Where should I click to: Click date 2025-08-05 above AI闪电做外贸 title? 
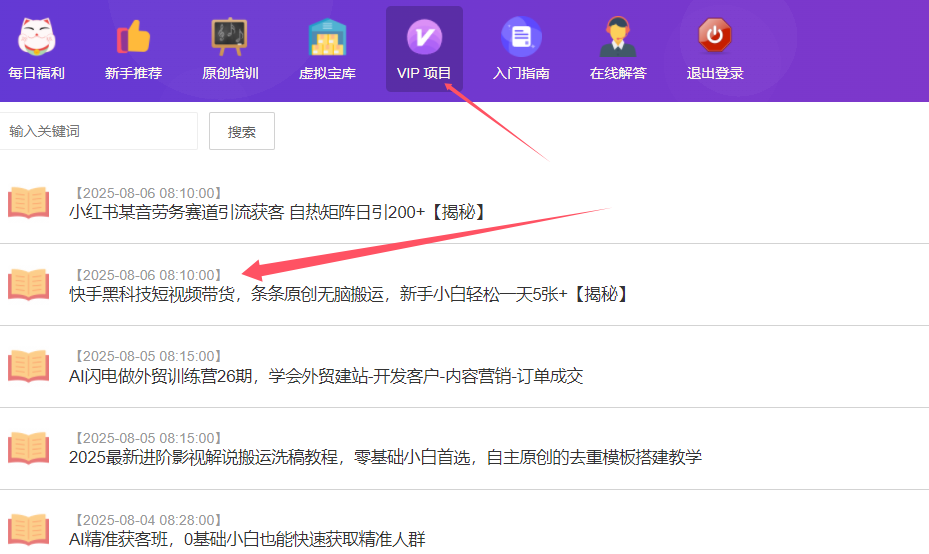(x=148, y=356)
